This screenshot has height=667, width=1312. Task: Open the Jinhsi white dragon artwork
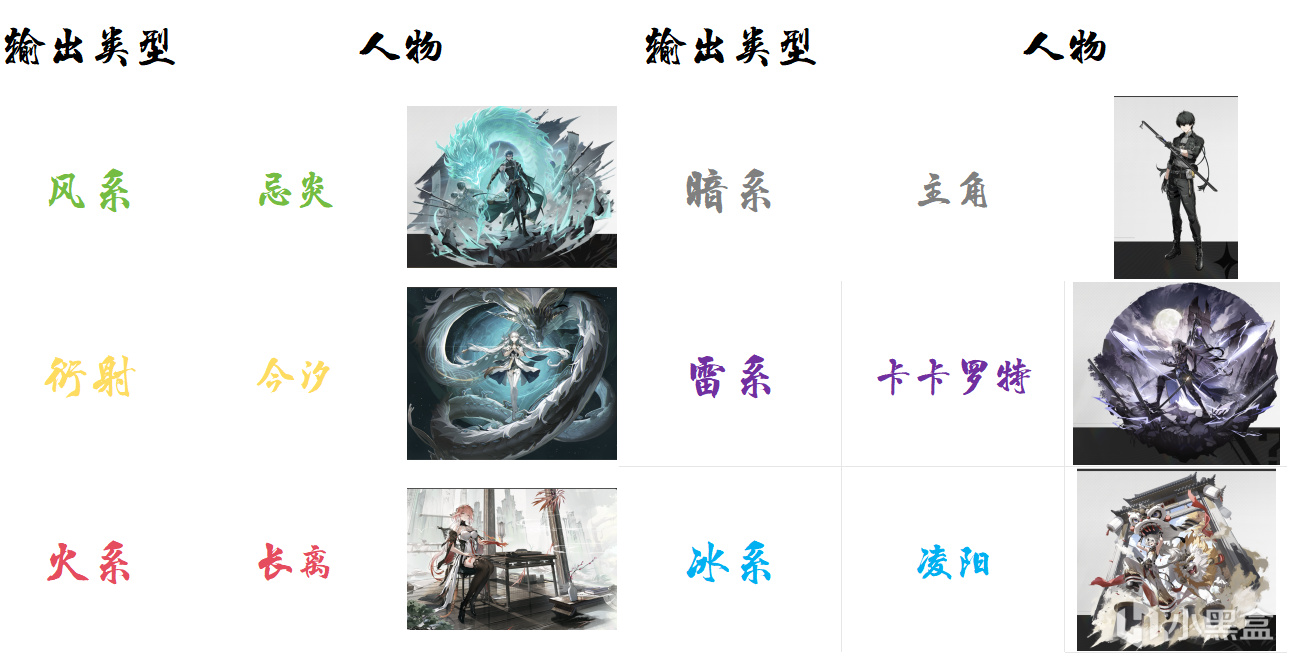click(511, 373)
